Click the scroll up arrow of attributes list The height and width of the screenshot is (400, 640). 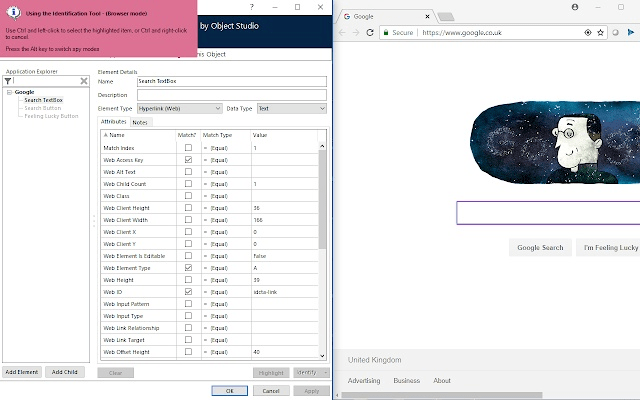pos(322,146)
